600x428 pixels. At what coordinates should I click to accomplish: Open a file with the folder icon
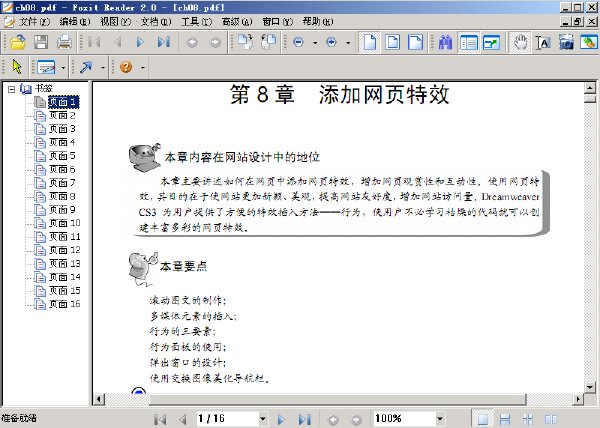(x=18, y=42)
